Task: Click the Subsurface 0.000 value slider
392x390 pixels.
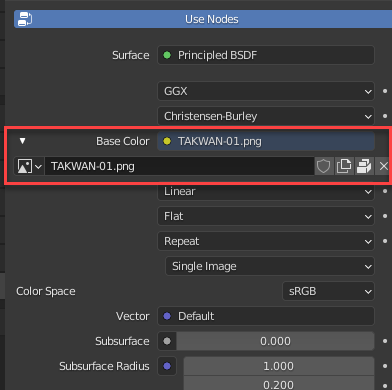Action: (275, 341)
